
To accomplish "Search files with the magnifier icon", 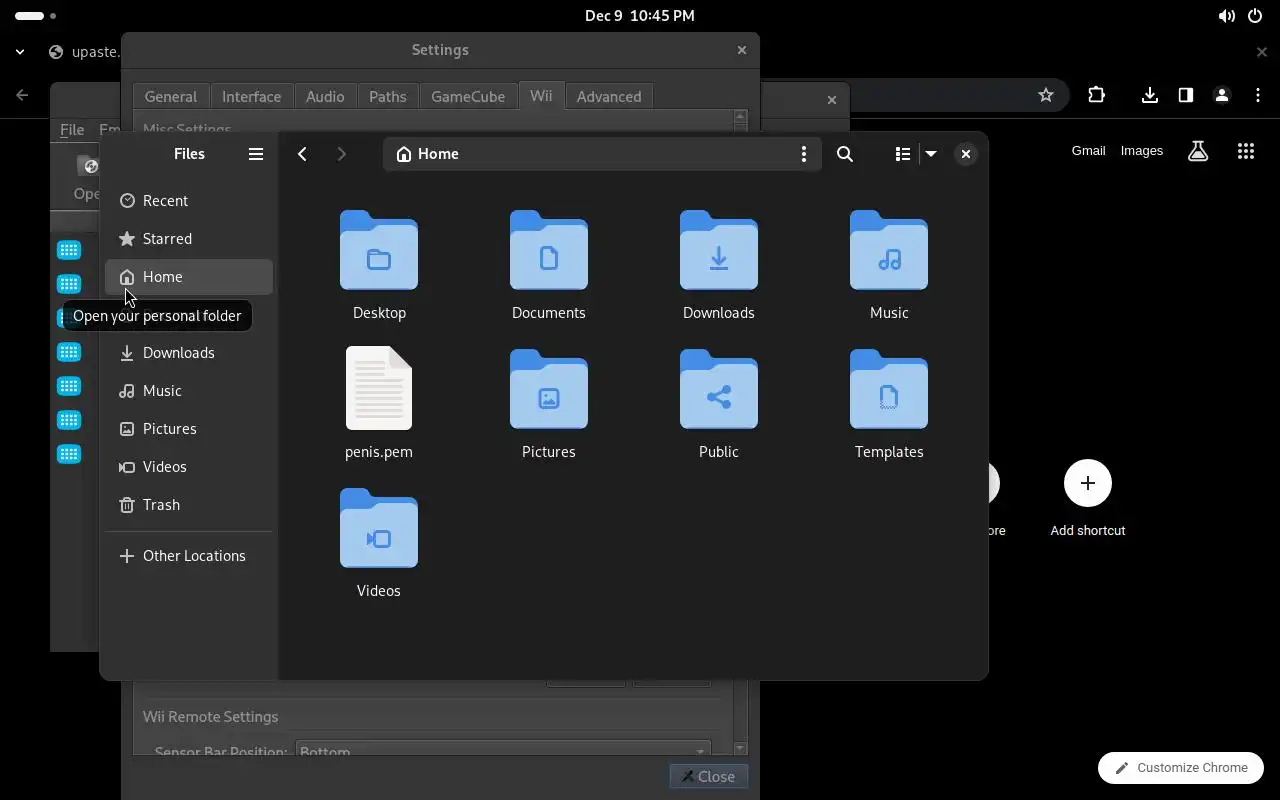I will click(x=845, y=154).
